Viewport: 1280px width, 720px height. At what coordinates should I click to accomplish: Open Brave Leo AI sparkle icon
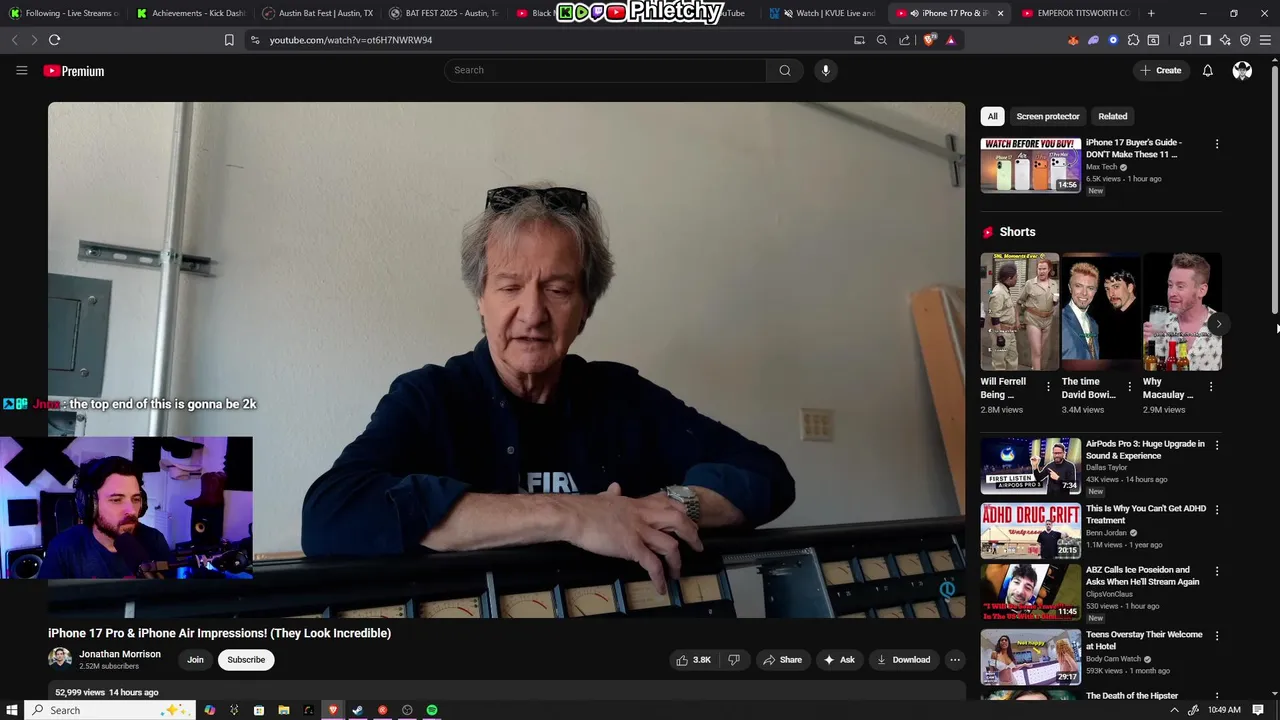click(1225, 40)
